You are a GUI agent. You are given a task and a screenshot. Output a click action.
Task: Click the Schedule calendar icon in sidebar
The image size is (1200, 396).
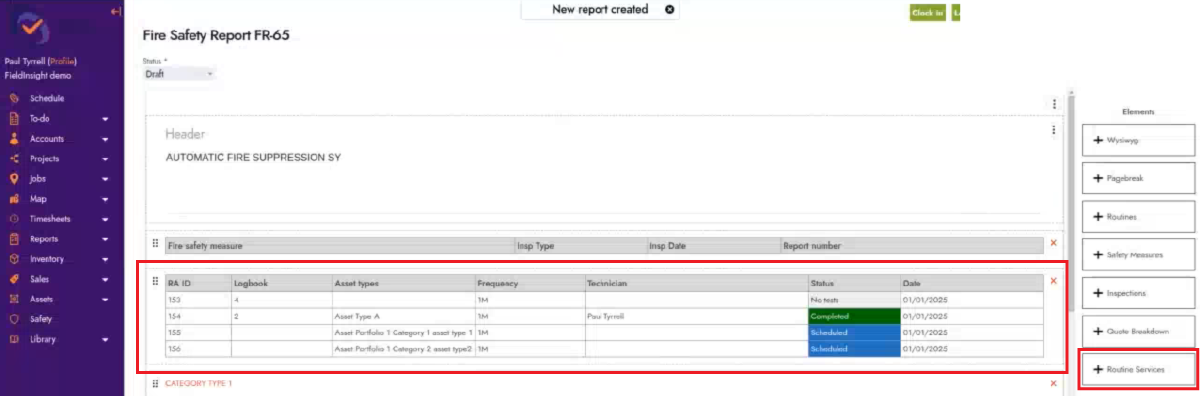(x=14, y=99)
